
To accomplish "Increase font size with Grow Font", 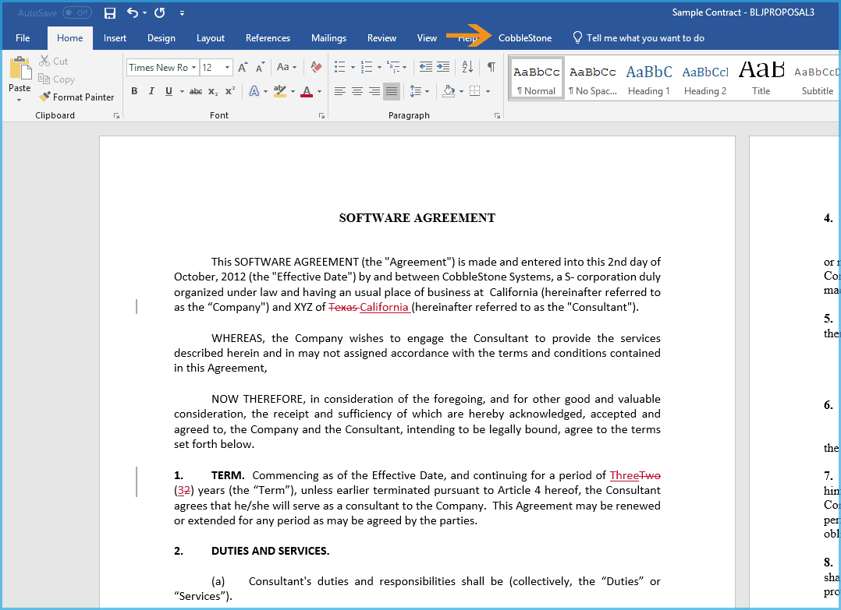I will [x=242, y=68].
